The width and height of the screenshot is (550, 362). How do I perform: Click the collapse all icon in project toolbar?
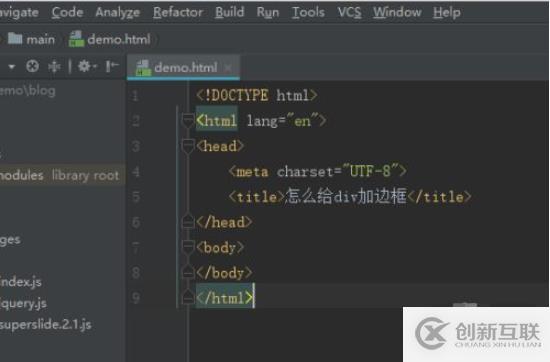(x=54, y=66)
